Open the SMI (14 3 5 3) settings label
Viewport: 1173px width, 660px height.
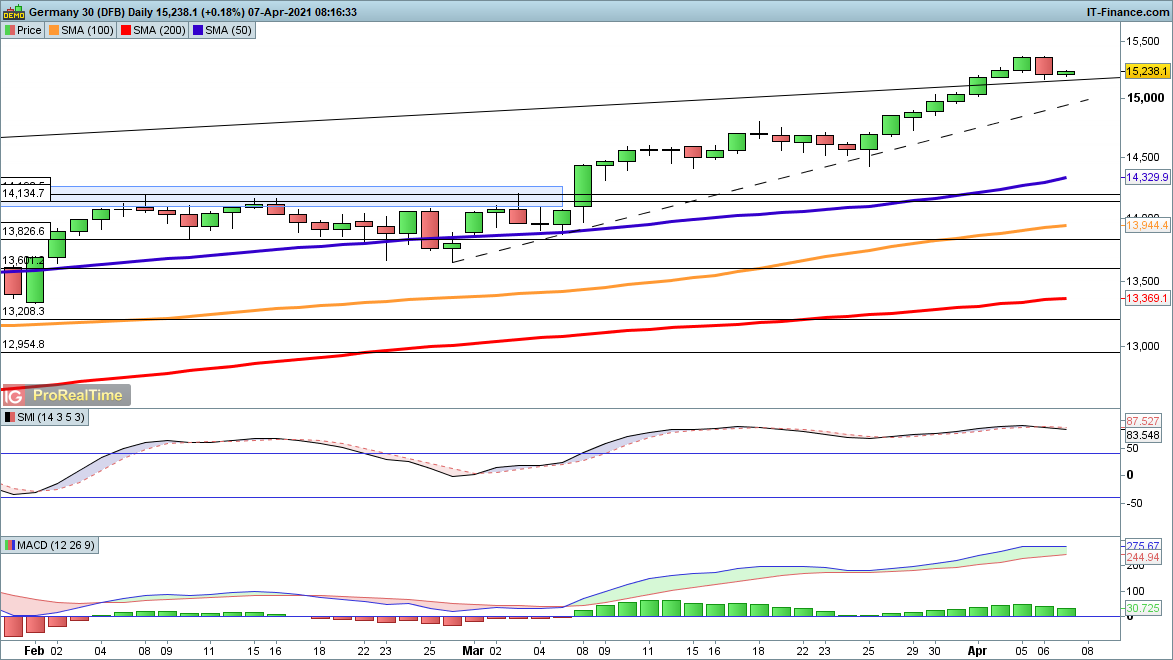[52, 417]
